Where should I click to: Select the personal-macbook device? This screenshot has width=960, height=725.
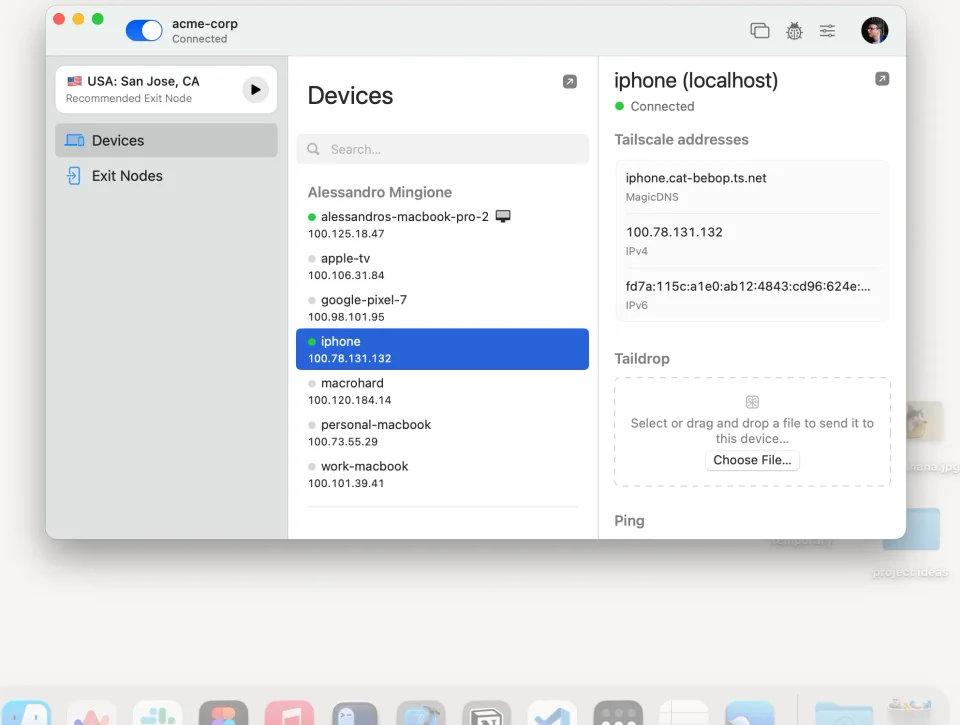point(442,433)
